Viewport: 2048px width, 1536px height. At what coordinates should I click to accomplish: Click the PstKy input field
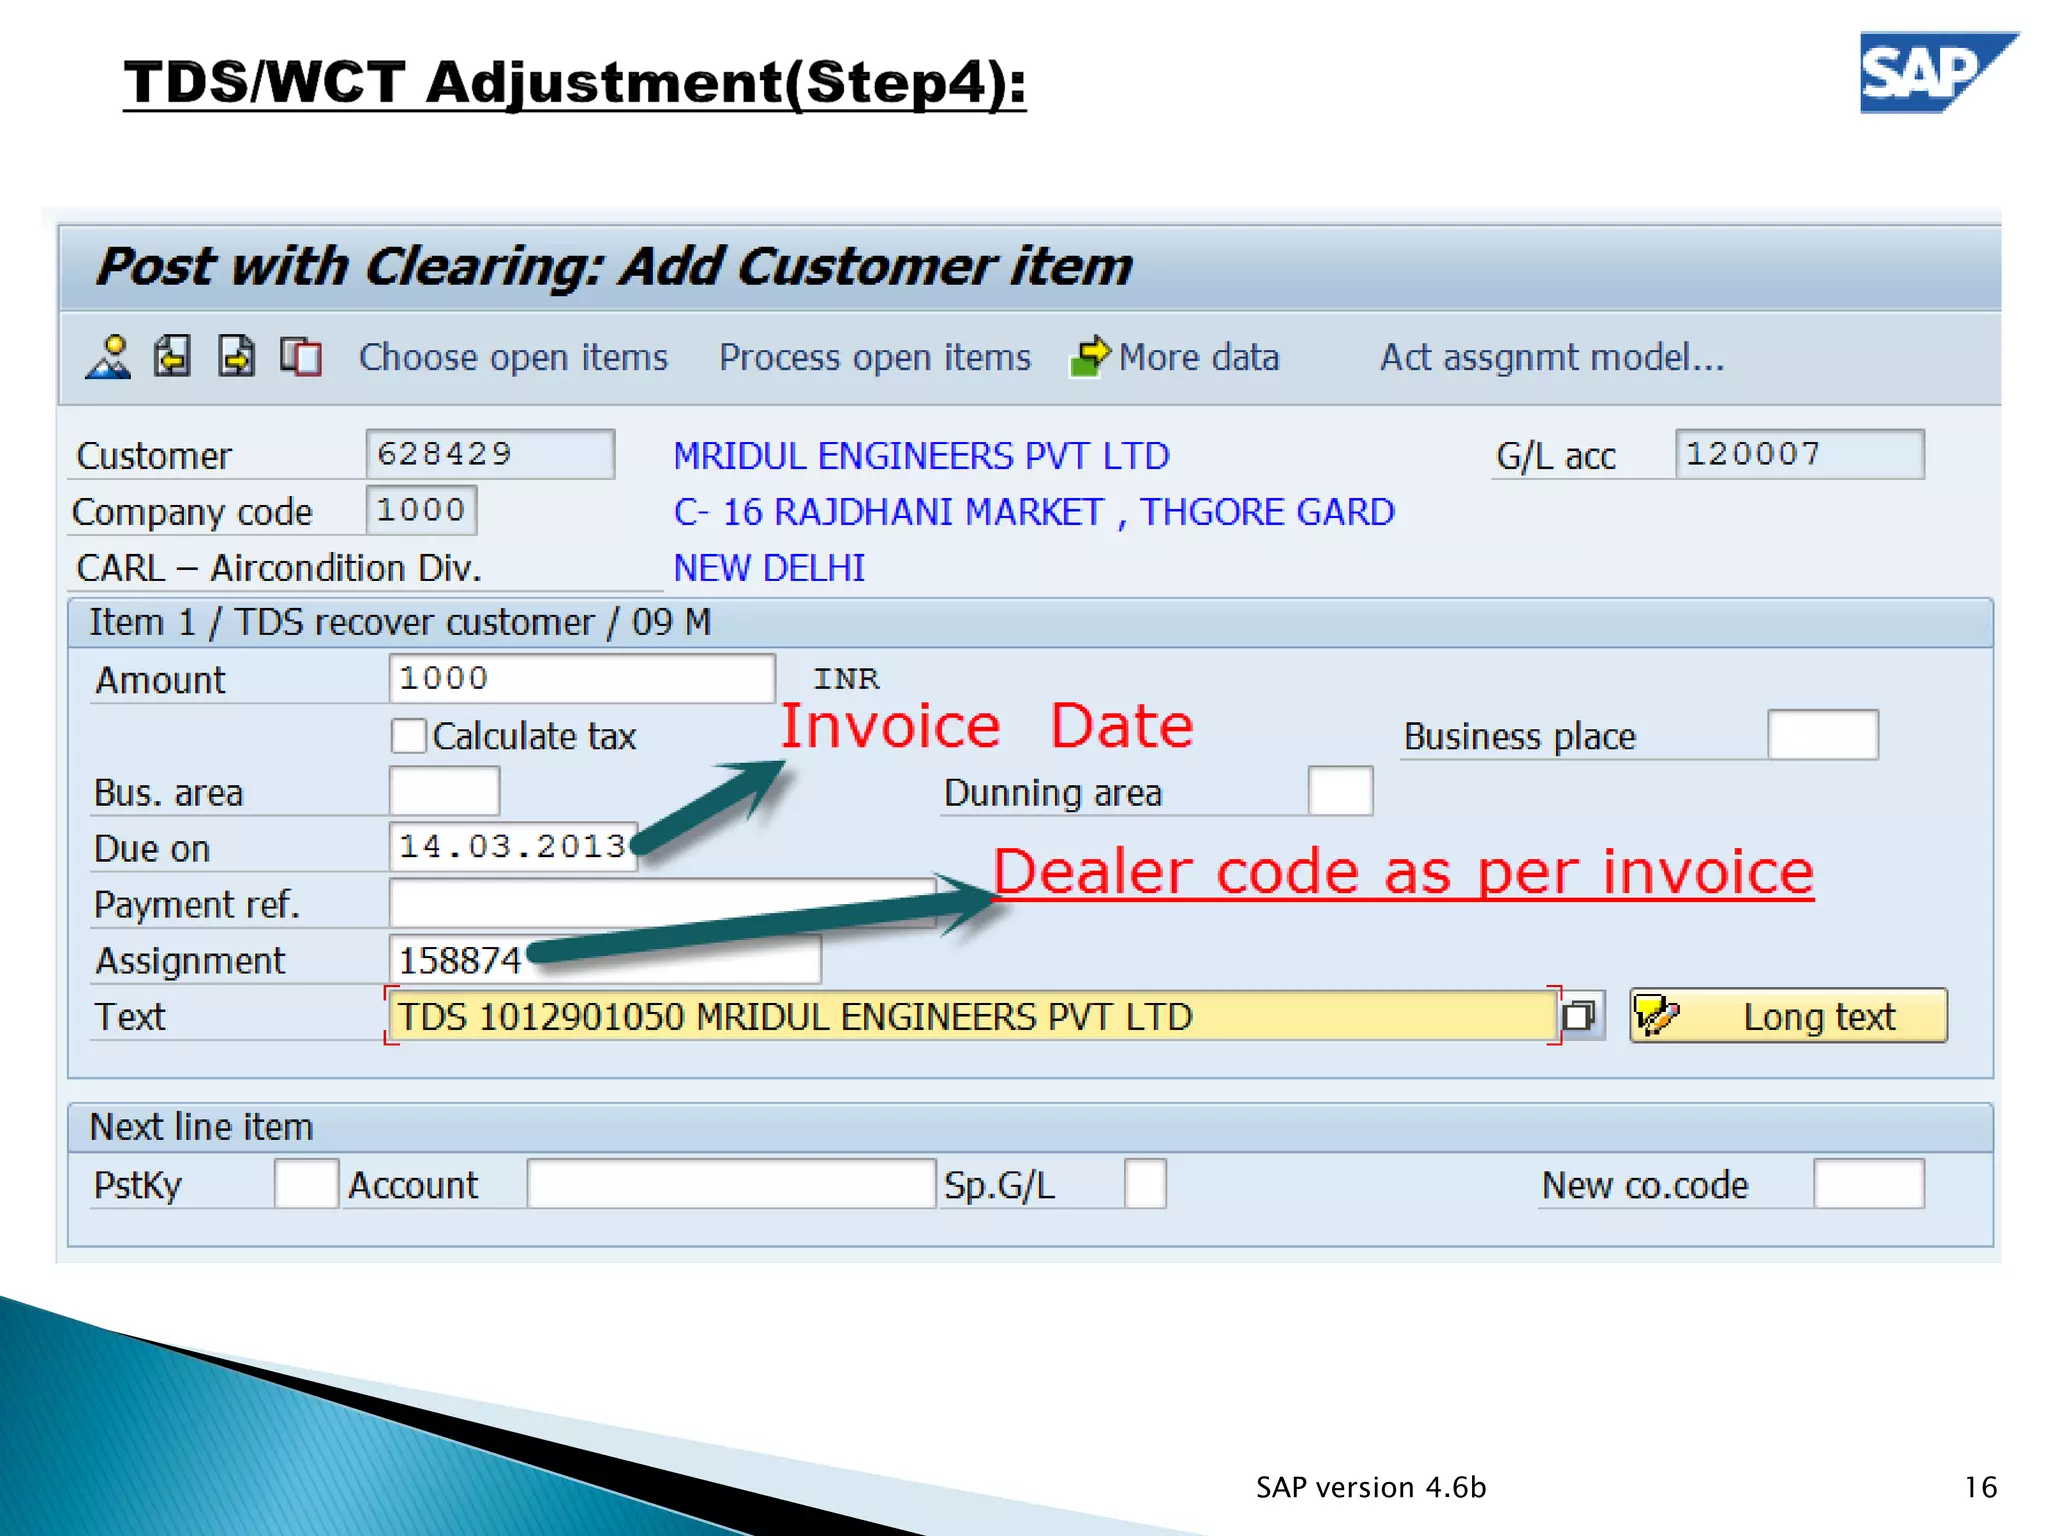tap(306, 1184)
